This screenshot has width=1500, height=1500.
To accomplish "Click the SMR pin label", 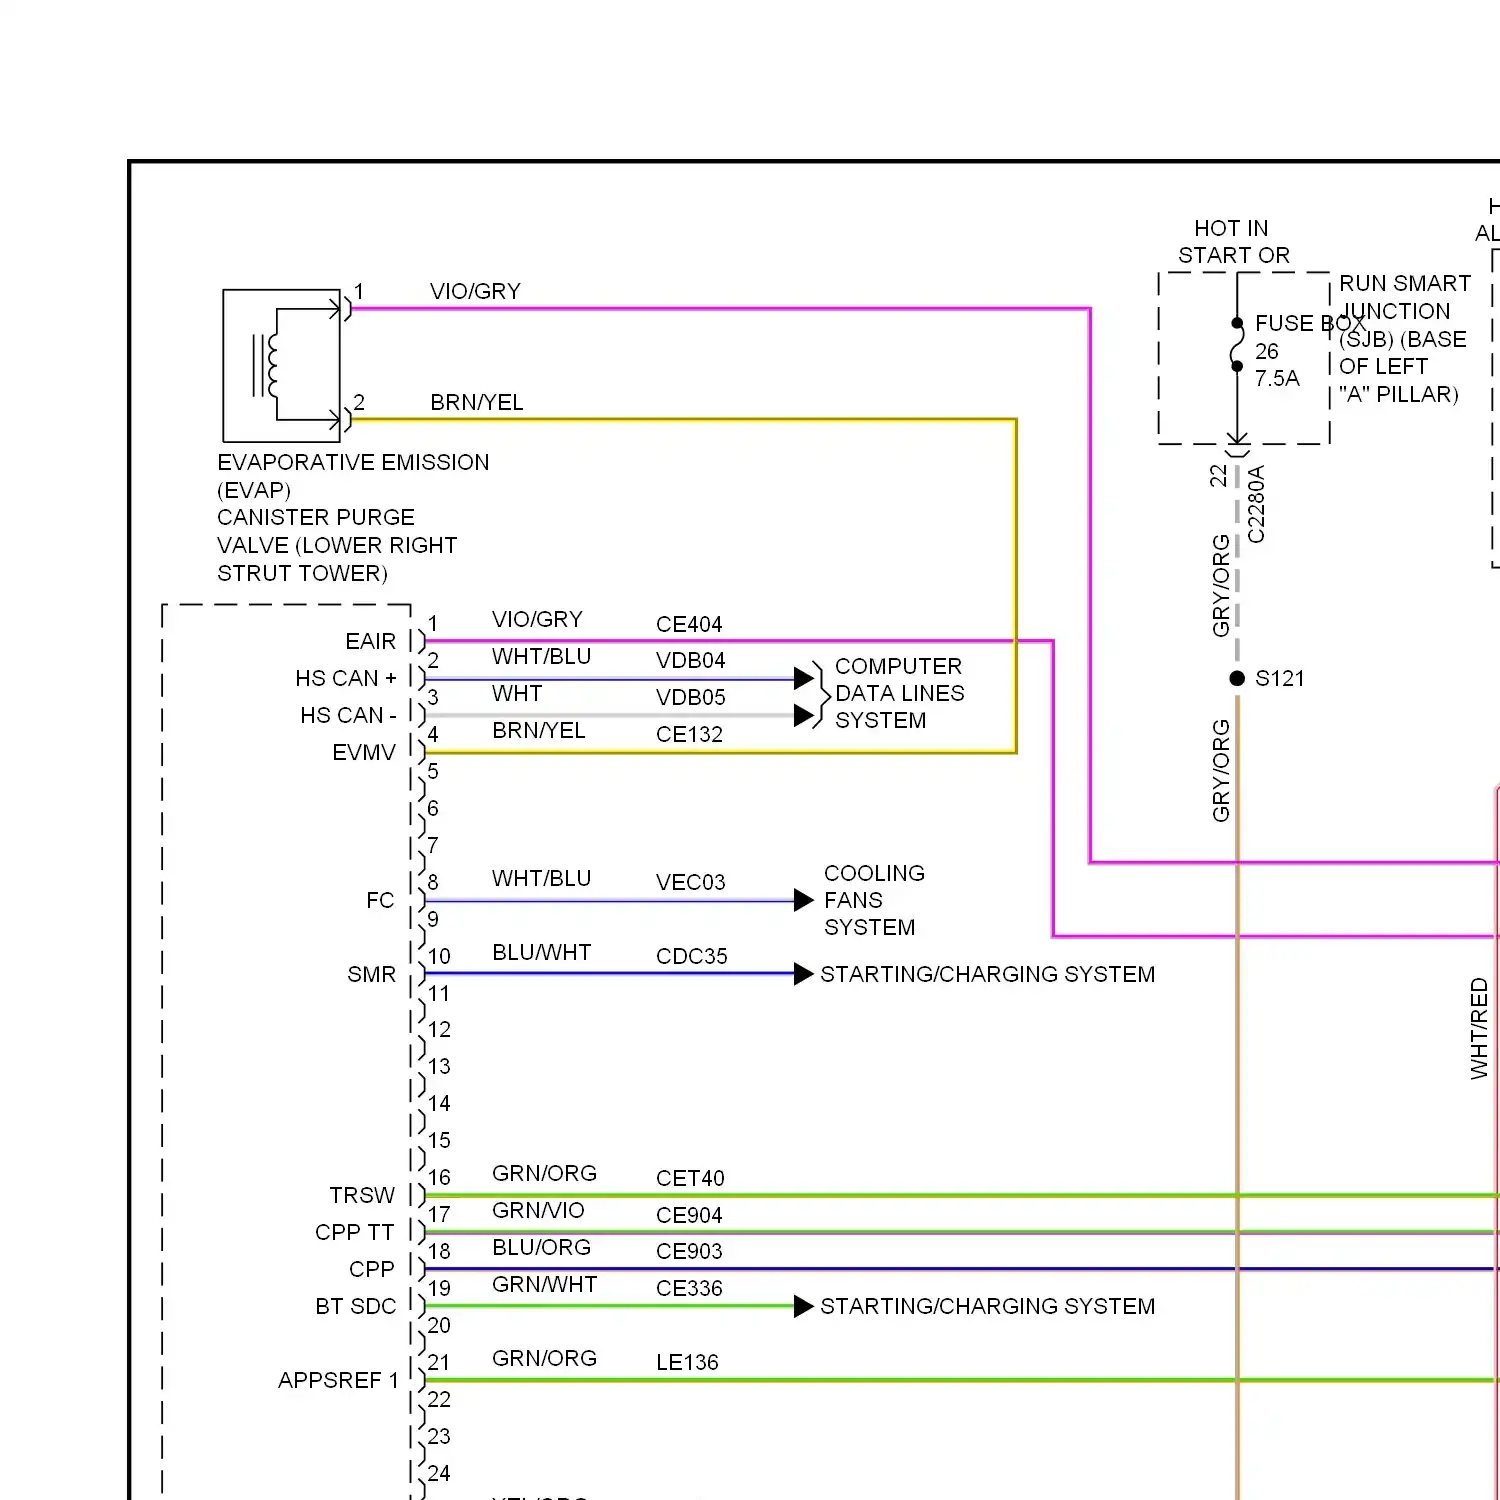I will [x=372, y=974].
